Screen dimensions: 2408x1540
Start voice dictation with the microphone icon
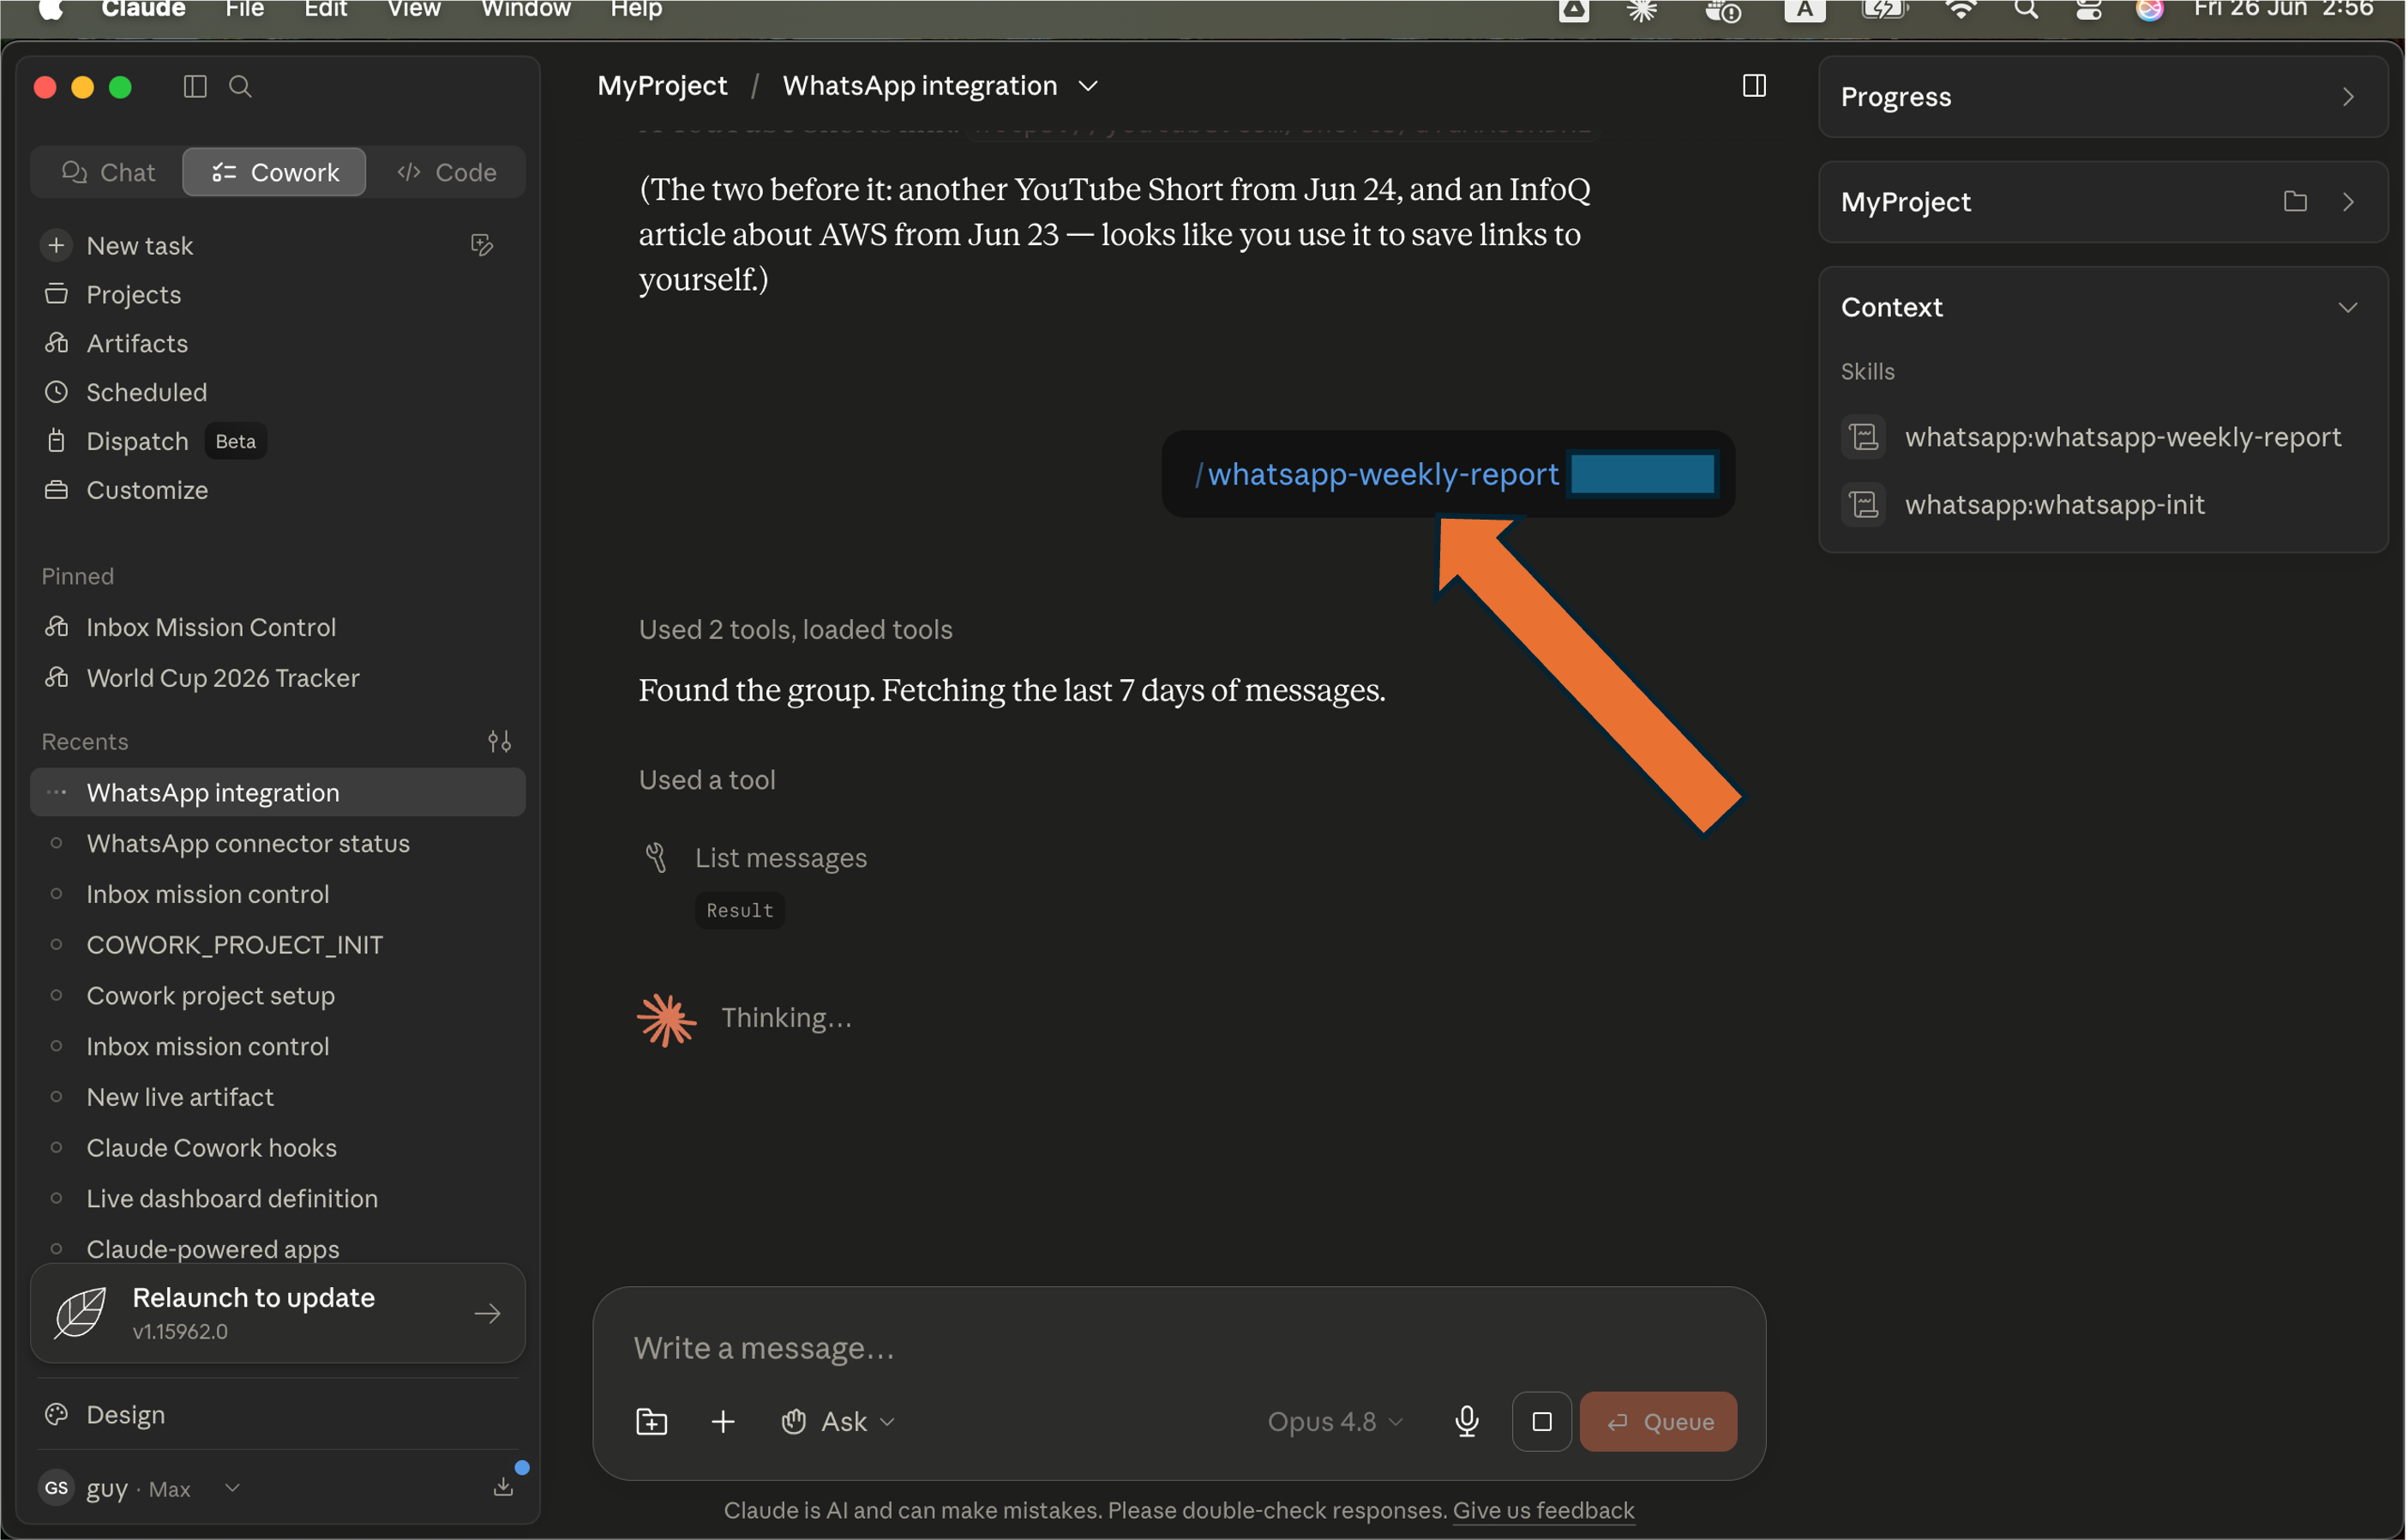[x=1468, y=1422]
